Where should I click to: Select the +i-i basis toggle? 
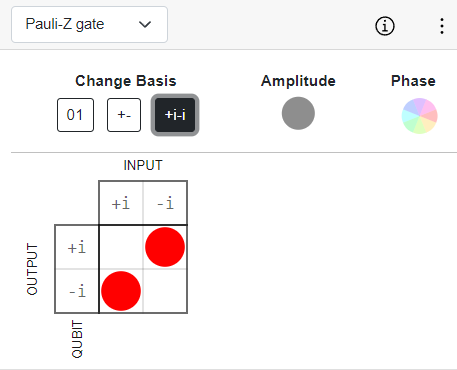175,115
